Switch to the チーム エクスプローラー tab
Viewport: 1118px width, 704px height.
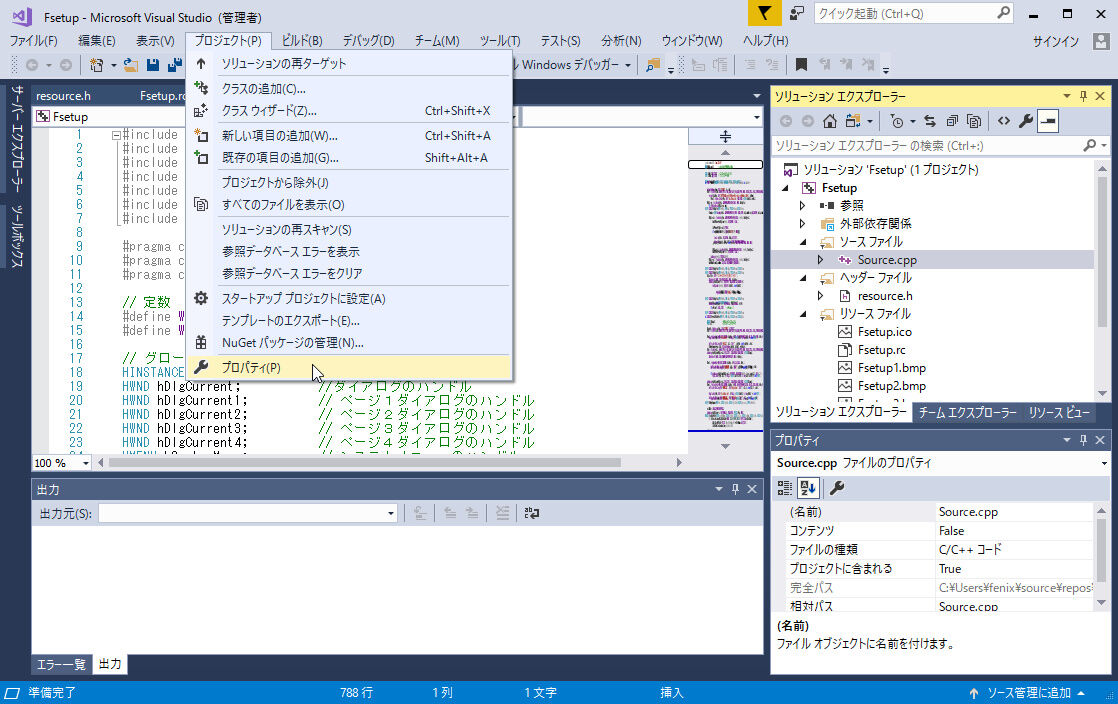point(968,412)
